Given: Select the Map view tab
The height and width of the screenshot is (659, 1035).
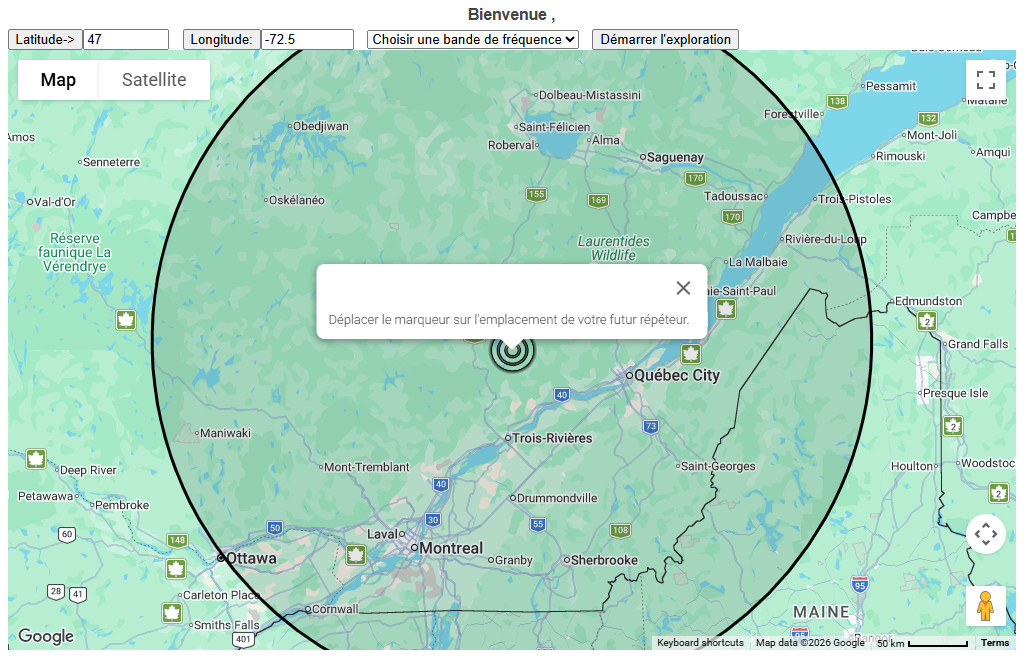Looking at the screenshot, I should tap(58, 80).
